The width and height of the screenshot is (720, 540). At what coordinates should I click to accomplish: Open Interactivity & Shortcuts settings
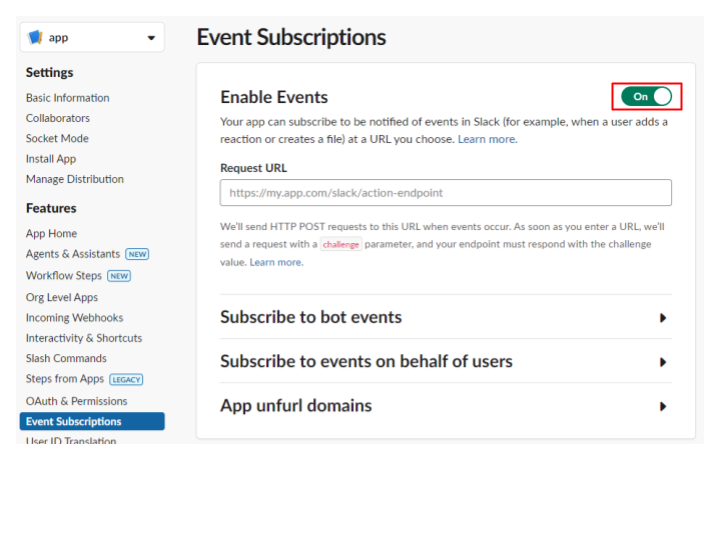(84, 338)
